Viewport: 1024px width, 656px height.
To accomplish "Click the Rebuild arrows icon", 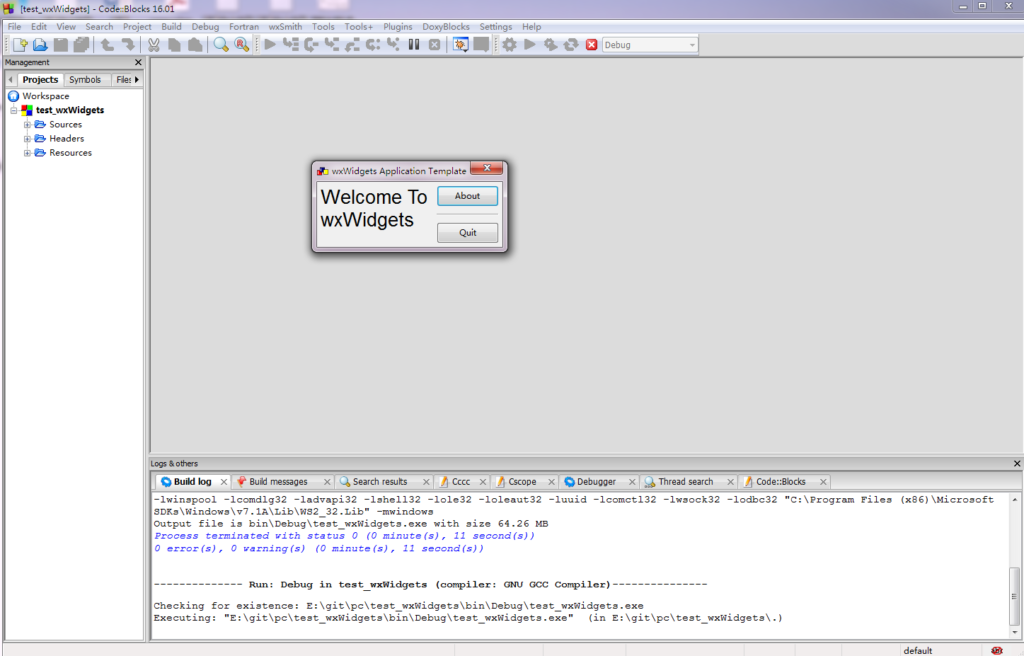I will (571, 44).
